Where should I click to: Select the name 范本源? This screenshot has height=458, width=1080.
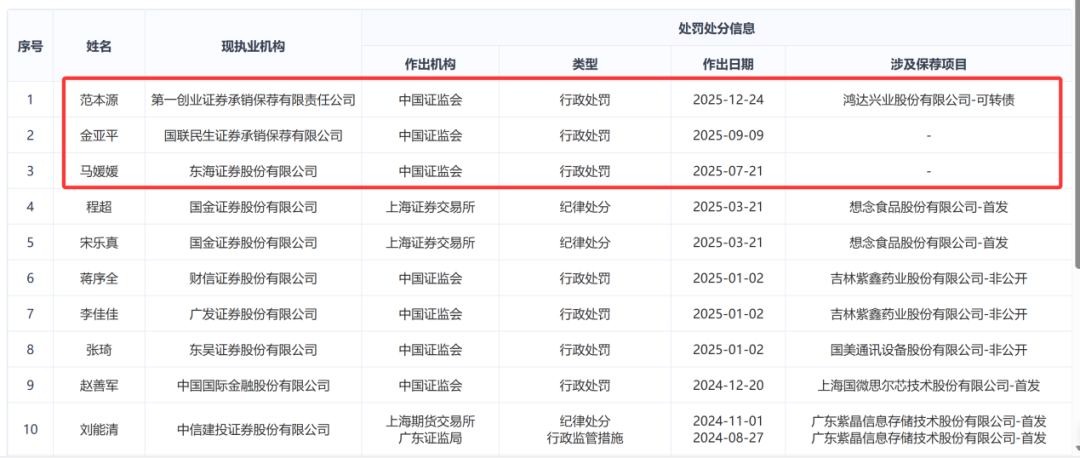click(98, 100)
